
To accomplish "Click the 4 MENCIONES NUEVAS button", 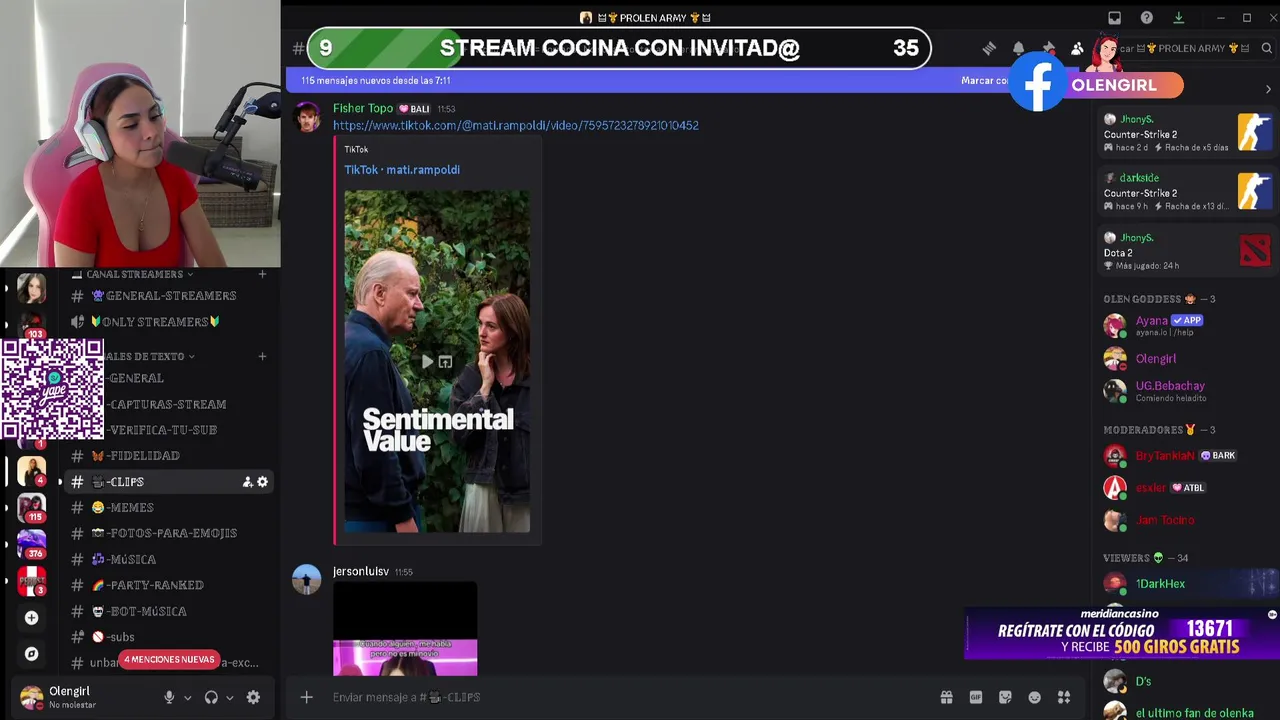I will (x=169, y=659).
